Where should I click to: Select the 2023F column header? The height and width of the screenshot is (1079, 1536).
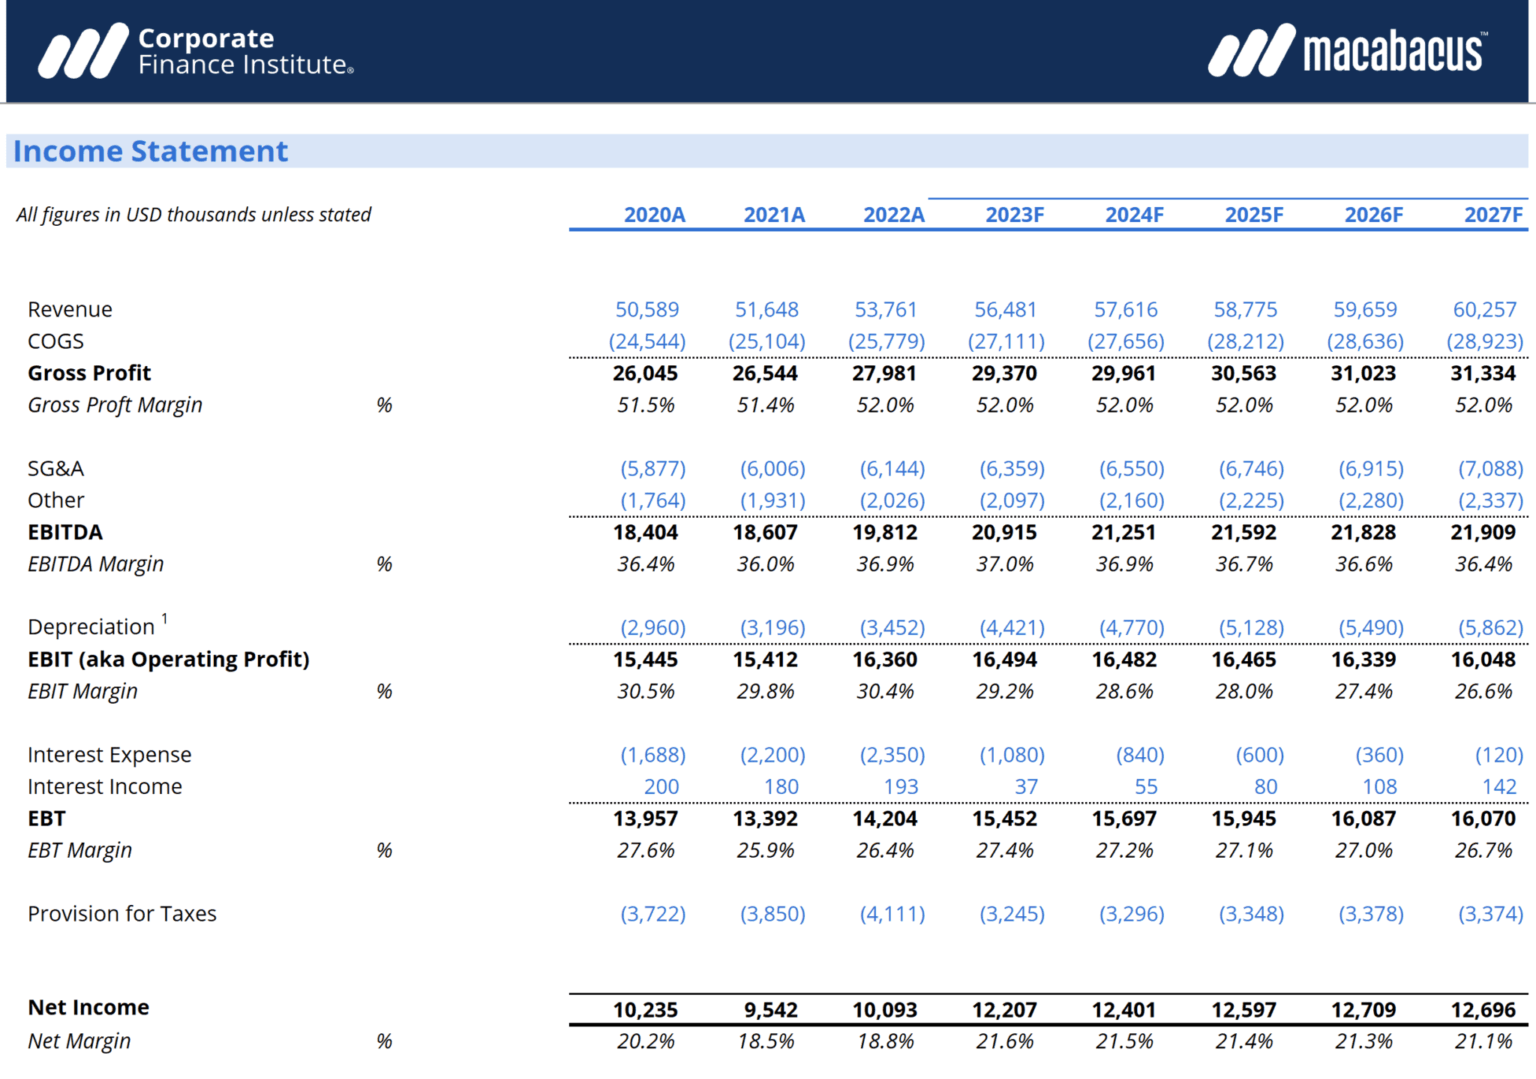pyautogui.click(x=1014, y=214)
